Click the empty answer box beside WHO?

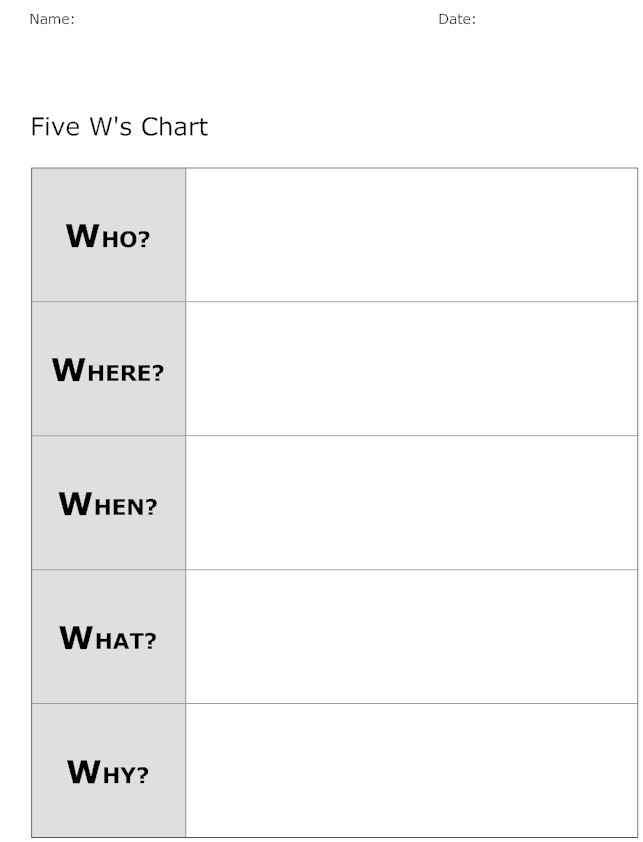pyautogui.click(x=411, y=235)
